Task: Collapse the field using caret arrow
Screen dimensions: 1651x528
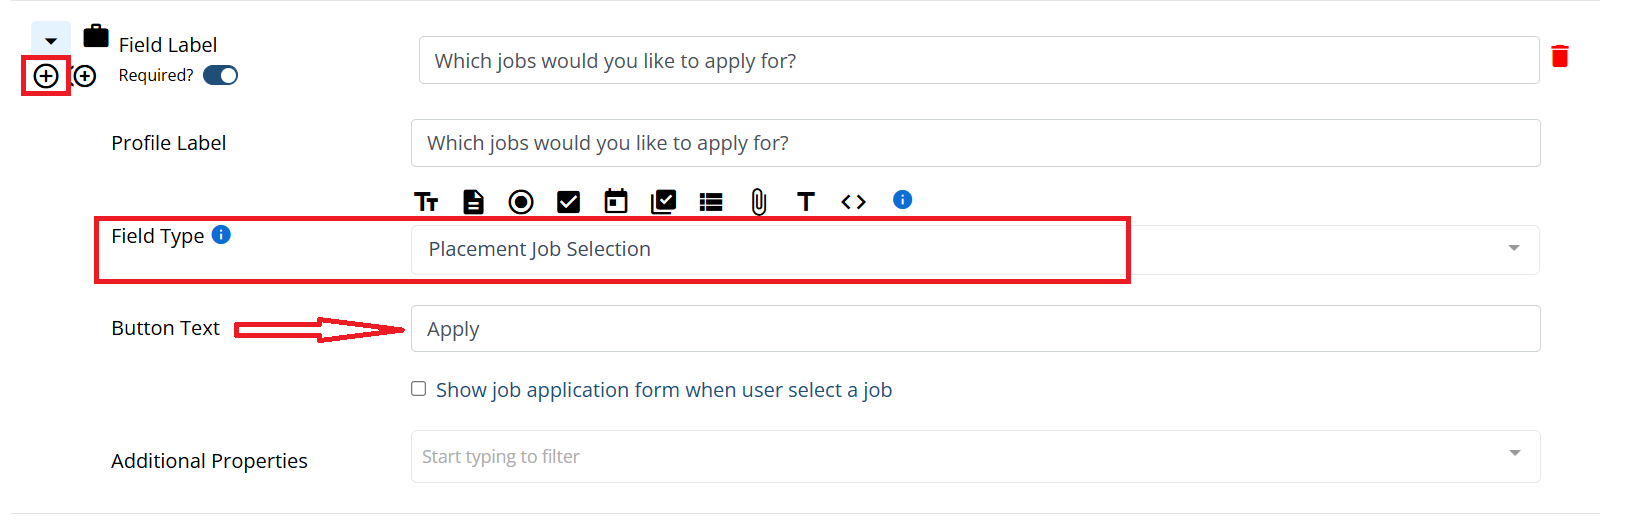Action: coord(51,41)
